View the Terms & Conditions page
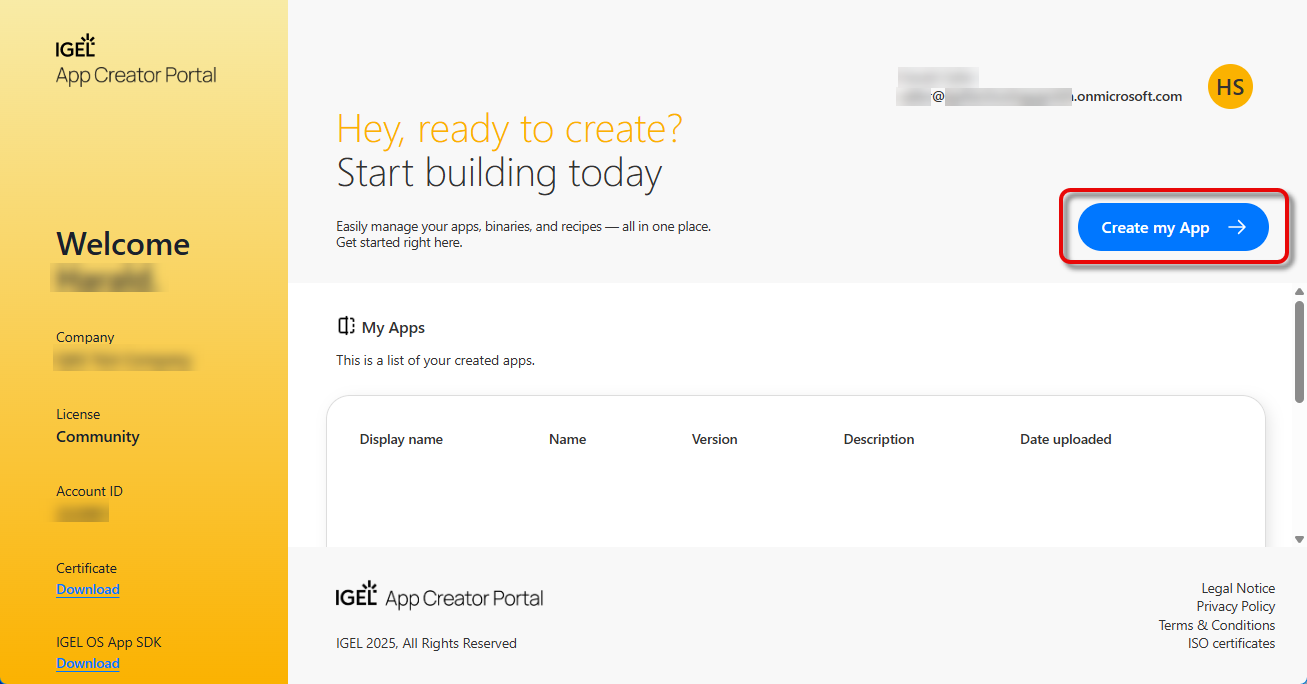1307x684 pixels. pyautogui.click(x=1216, y=625)
